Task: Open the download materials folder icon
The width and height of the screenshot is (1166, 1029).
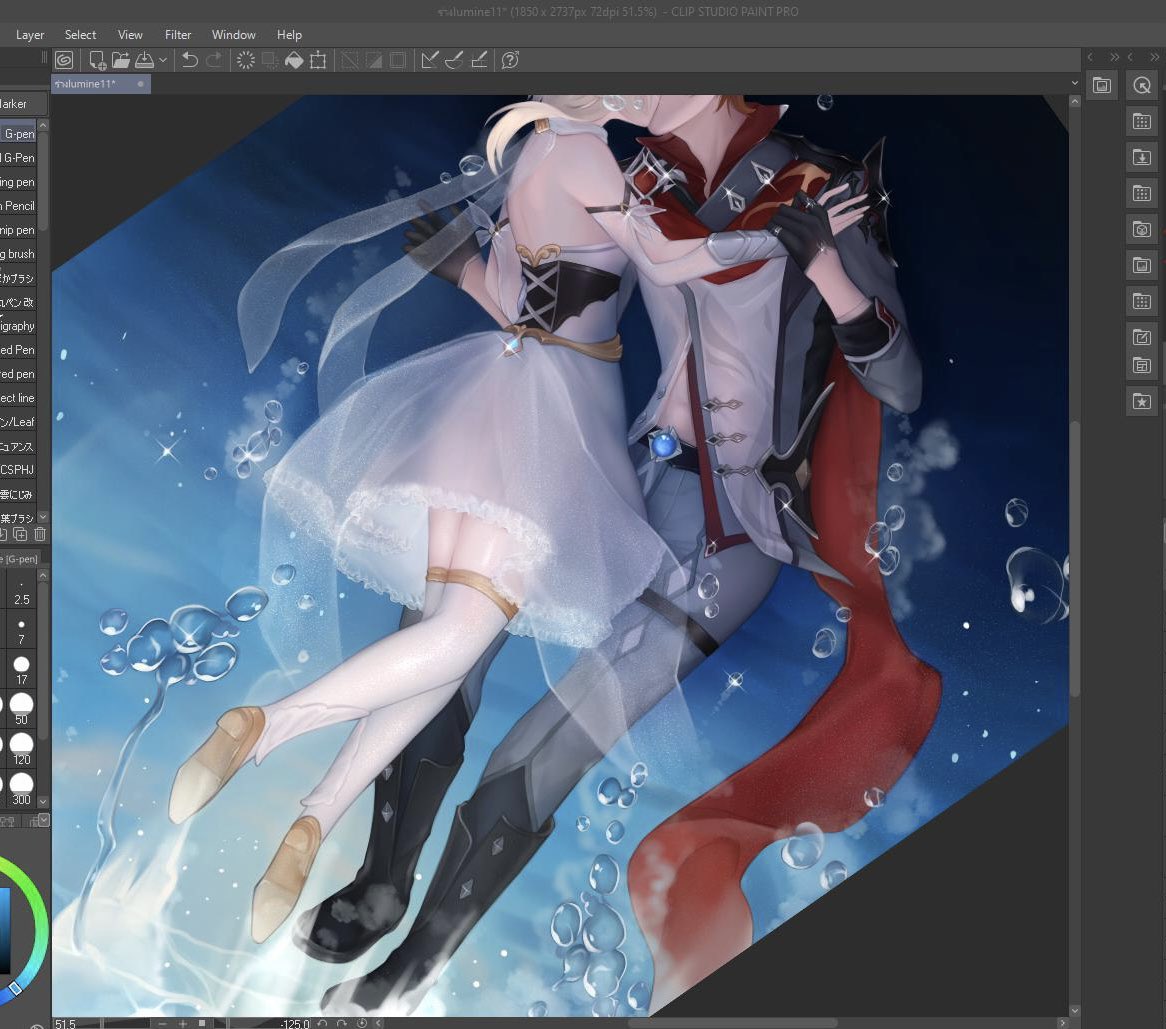Action: click(x=1141, y=158)
